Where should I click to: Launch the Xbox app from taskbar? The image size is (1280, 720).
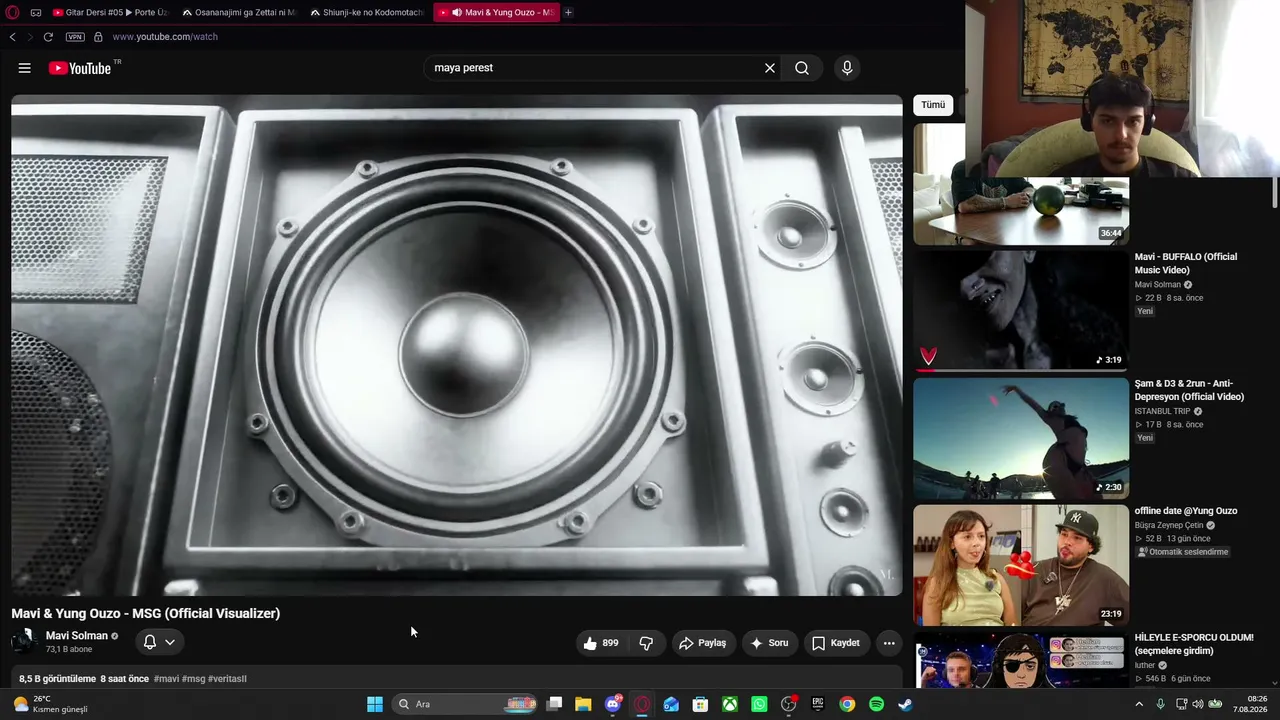(x=730, y=704)
